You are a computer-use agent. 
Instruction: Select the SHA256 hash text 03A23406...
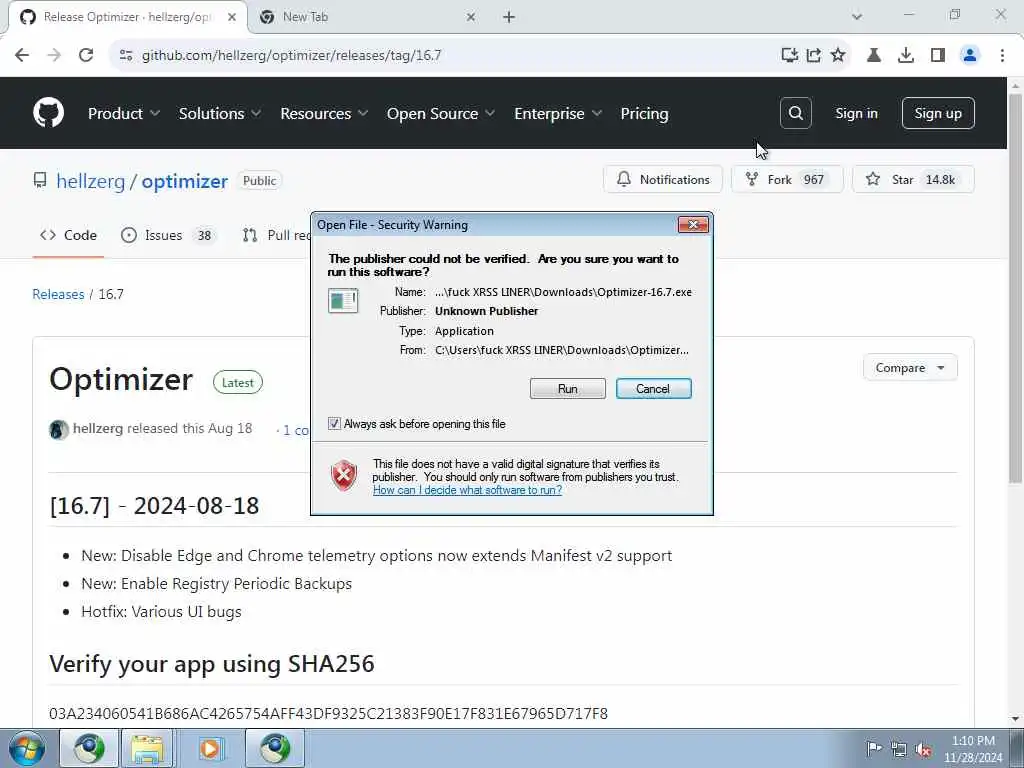pyautogui.click(x=328, y=713)
